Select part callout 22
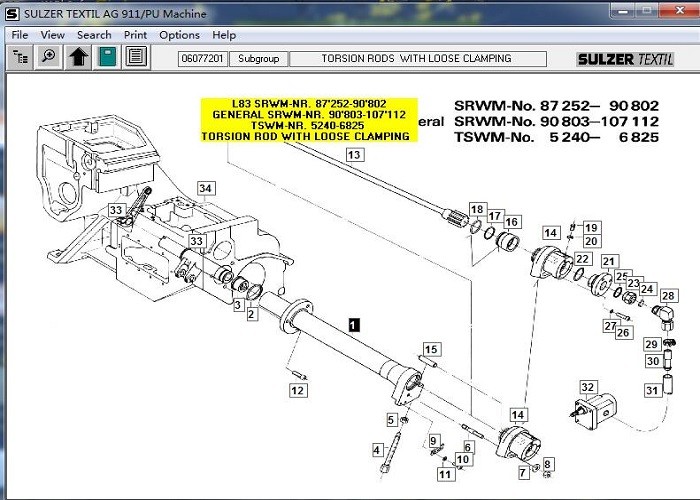This screenshot has height=500, width=700. [x=583, y=259]
